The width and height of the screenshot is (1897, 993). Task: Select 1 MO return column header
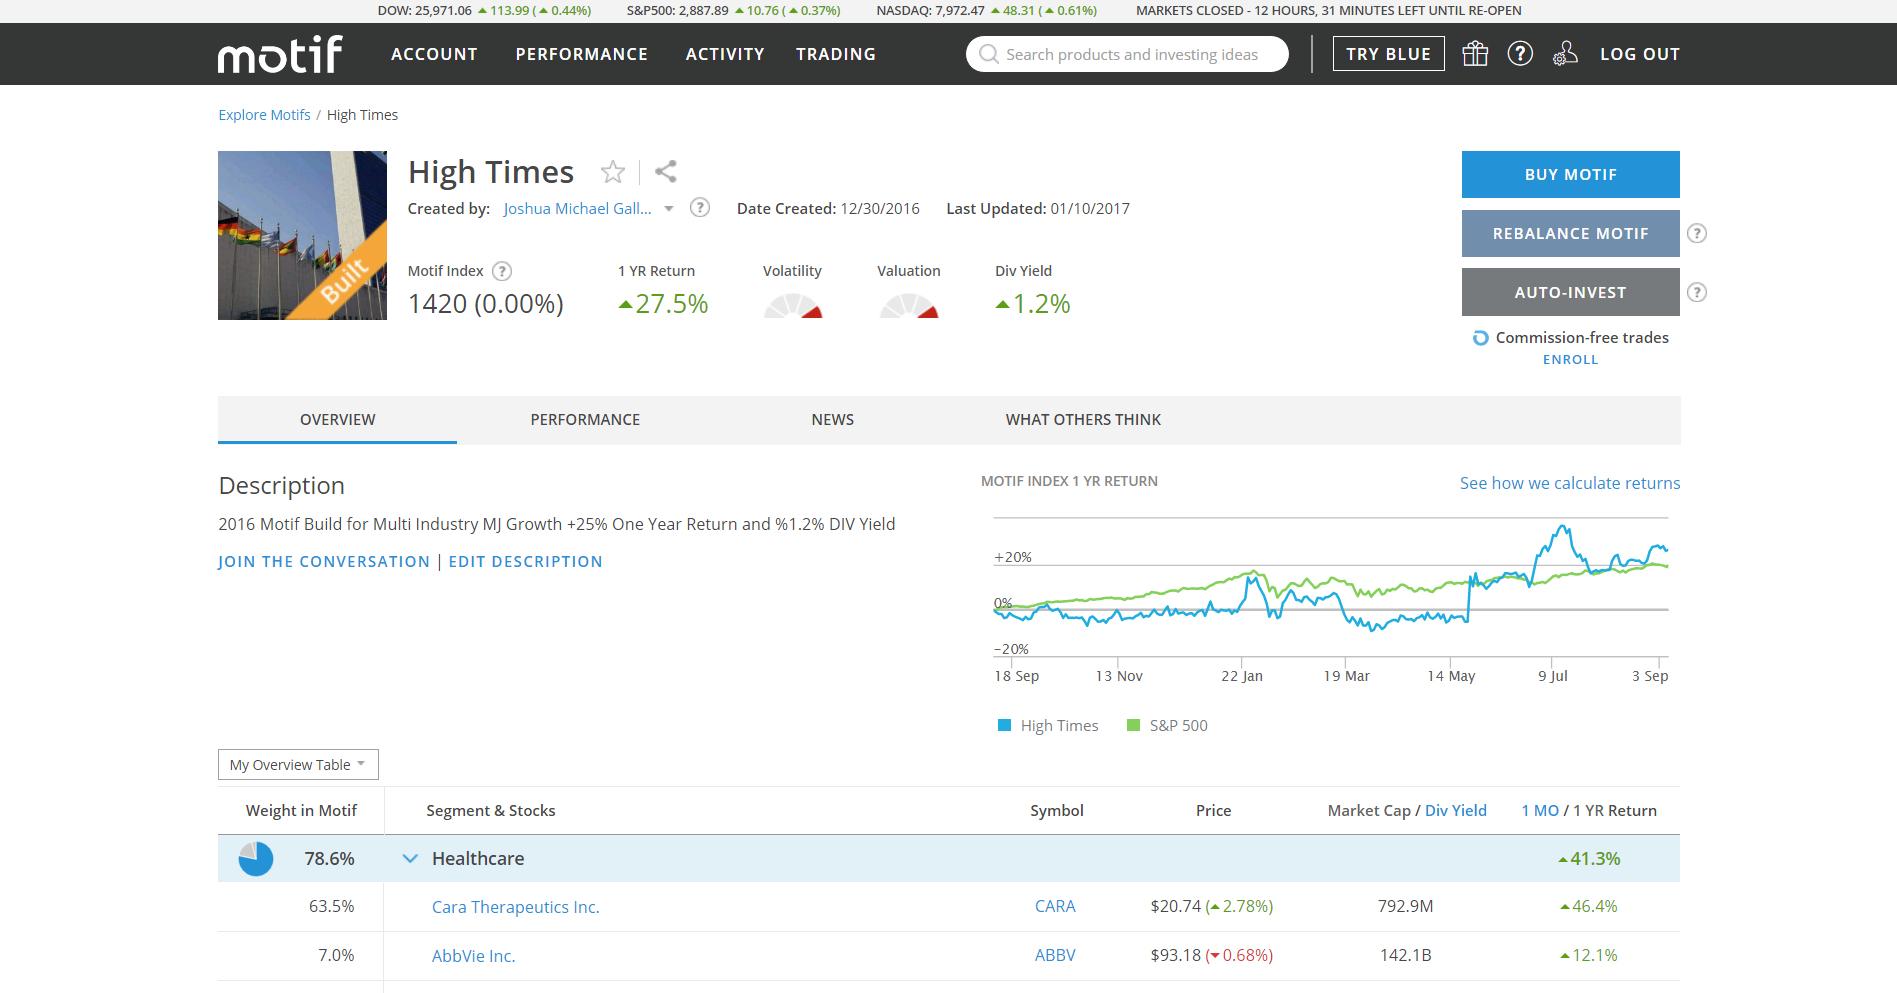tap(1540, 811)
